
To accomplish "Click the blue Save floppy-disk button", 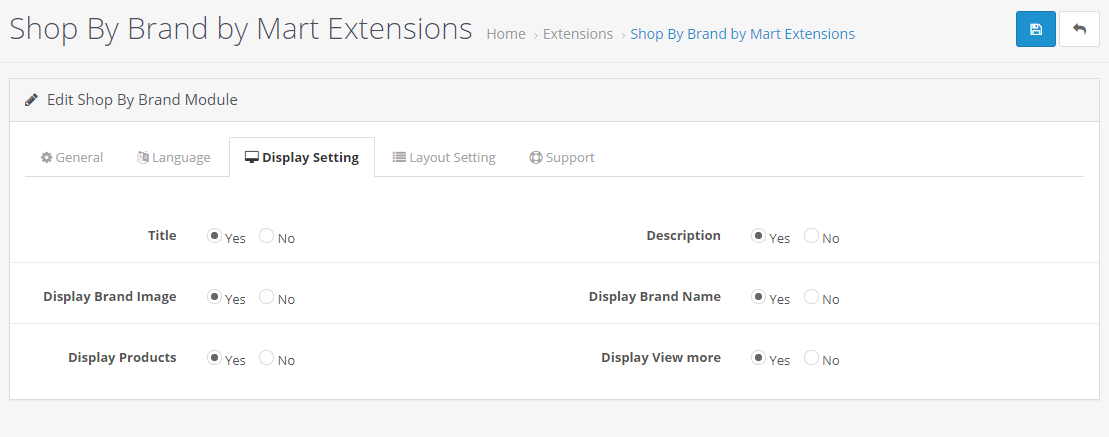I will point(1035,29).
